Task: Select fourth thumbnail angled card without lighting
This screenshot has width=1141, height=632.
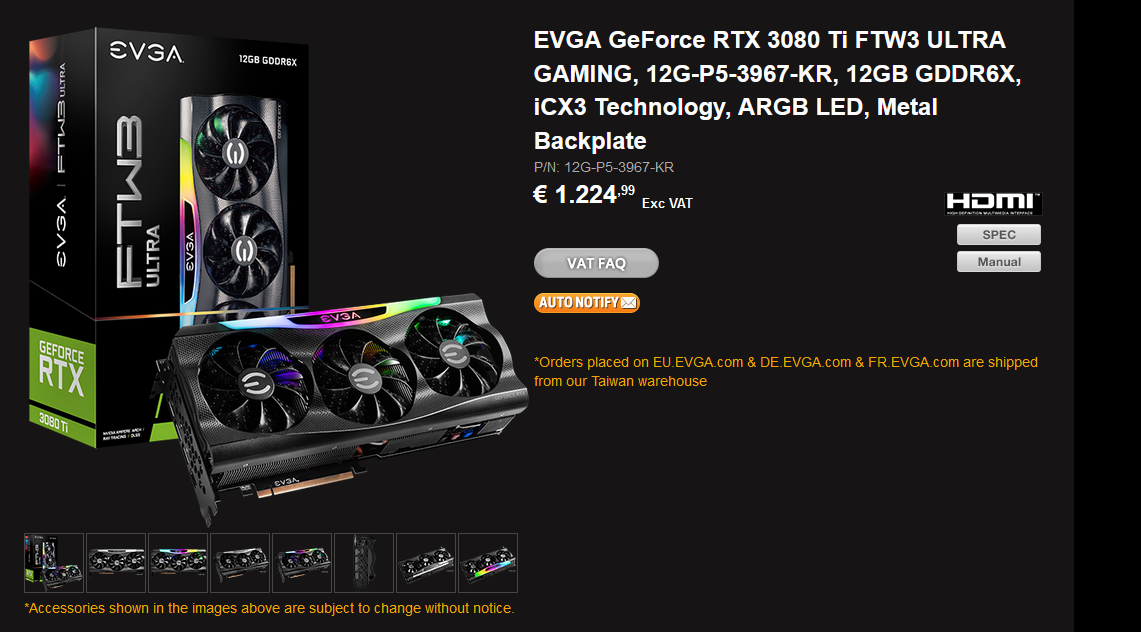Action: (240, 563)
